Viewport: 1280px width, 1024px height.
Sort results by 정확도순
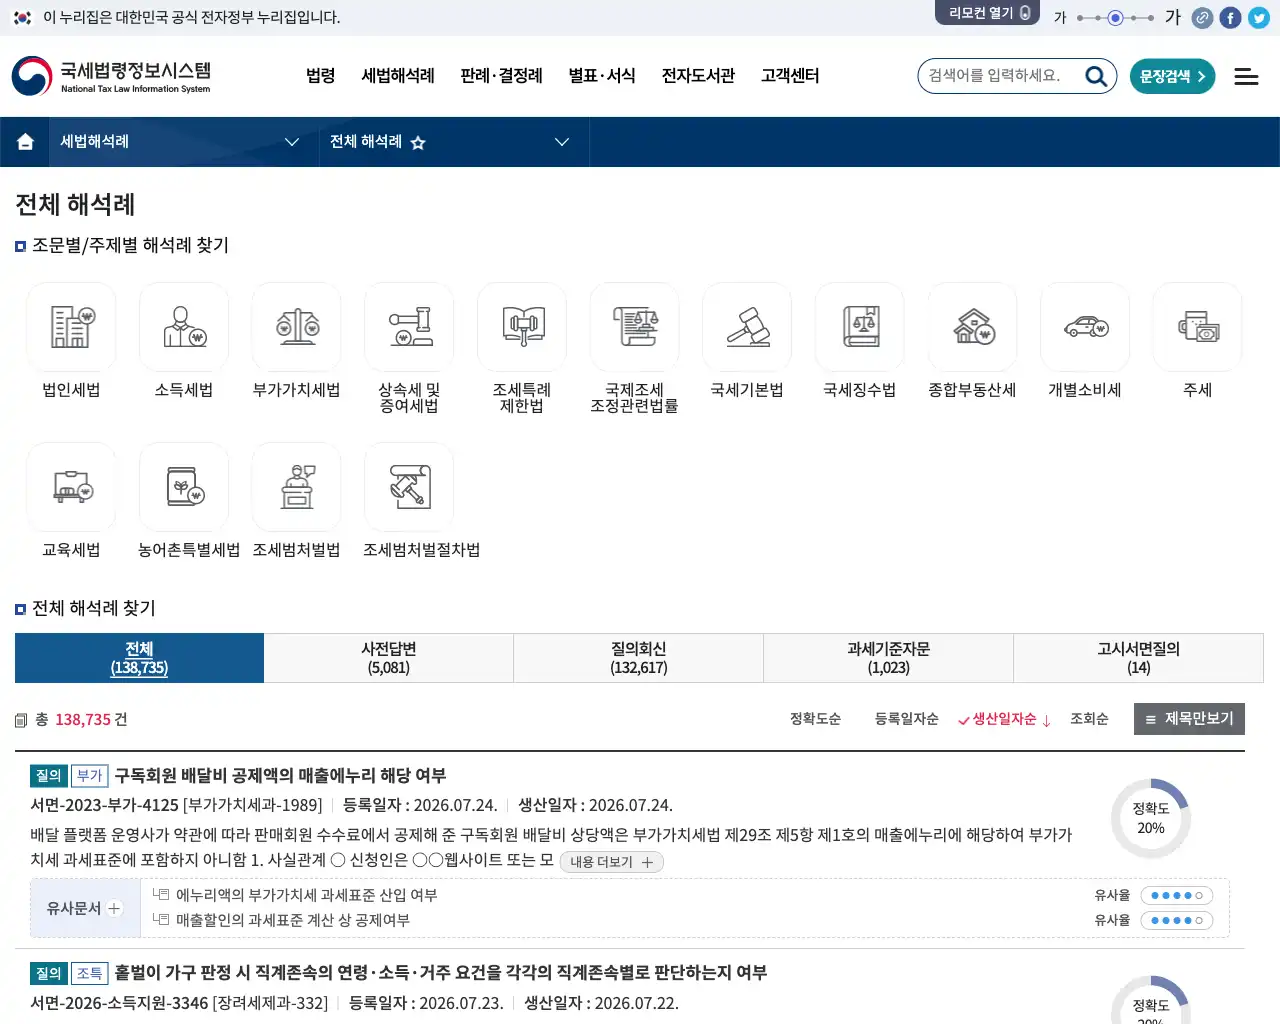[x=815, y=719]
